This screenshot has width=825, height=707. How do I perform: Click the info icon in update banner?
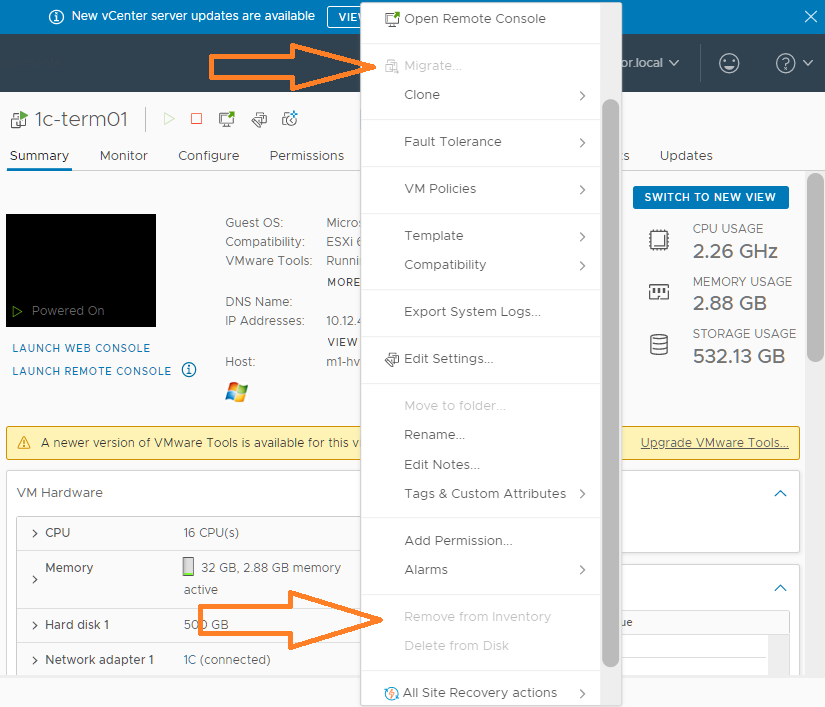56,17
